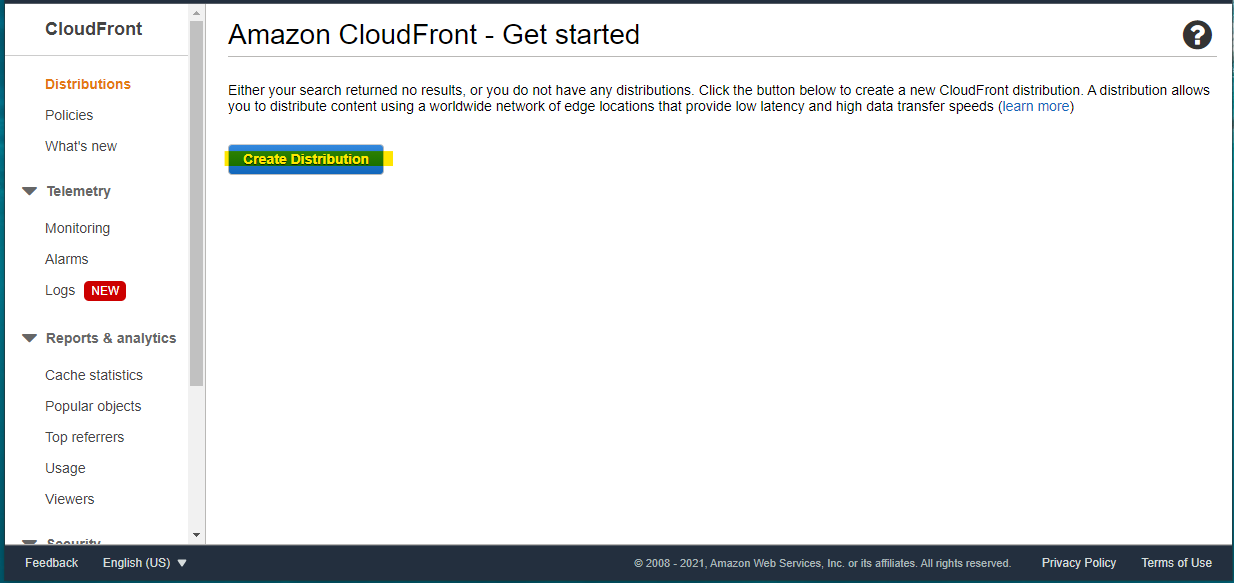
Task: Select Distributions in the sidebar
Action: point(87,84)
